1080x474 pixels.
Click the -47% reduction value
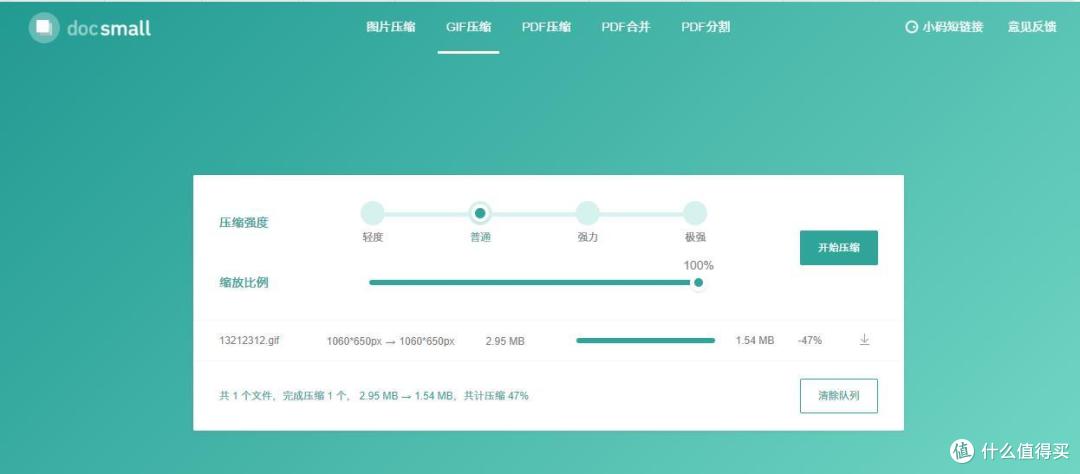(x=809, y=340)
